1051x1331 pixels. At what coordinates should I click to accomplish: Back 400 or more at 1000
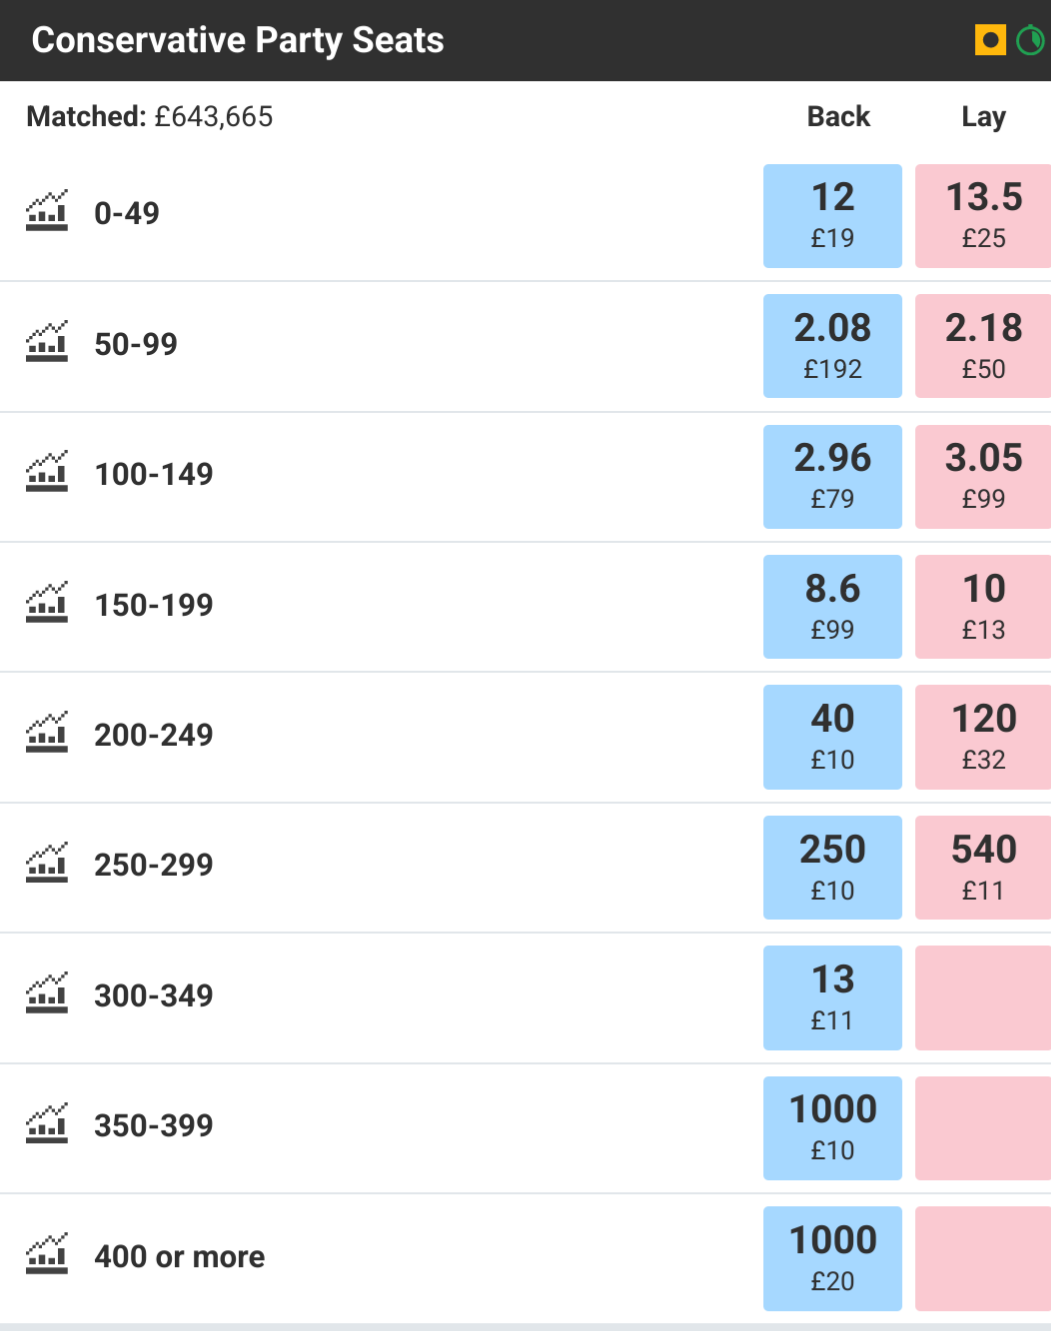pyautogui.click(x=832, y=1259)
